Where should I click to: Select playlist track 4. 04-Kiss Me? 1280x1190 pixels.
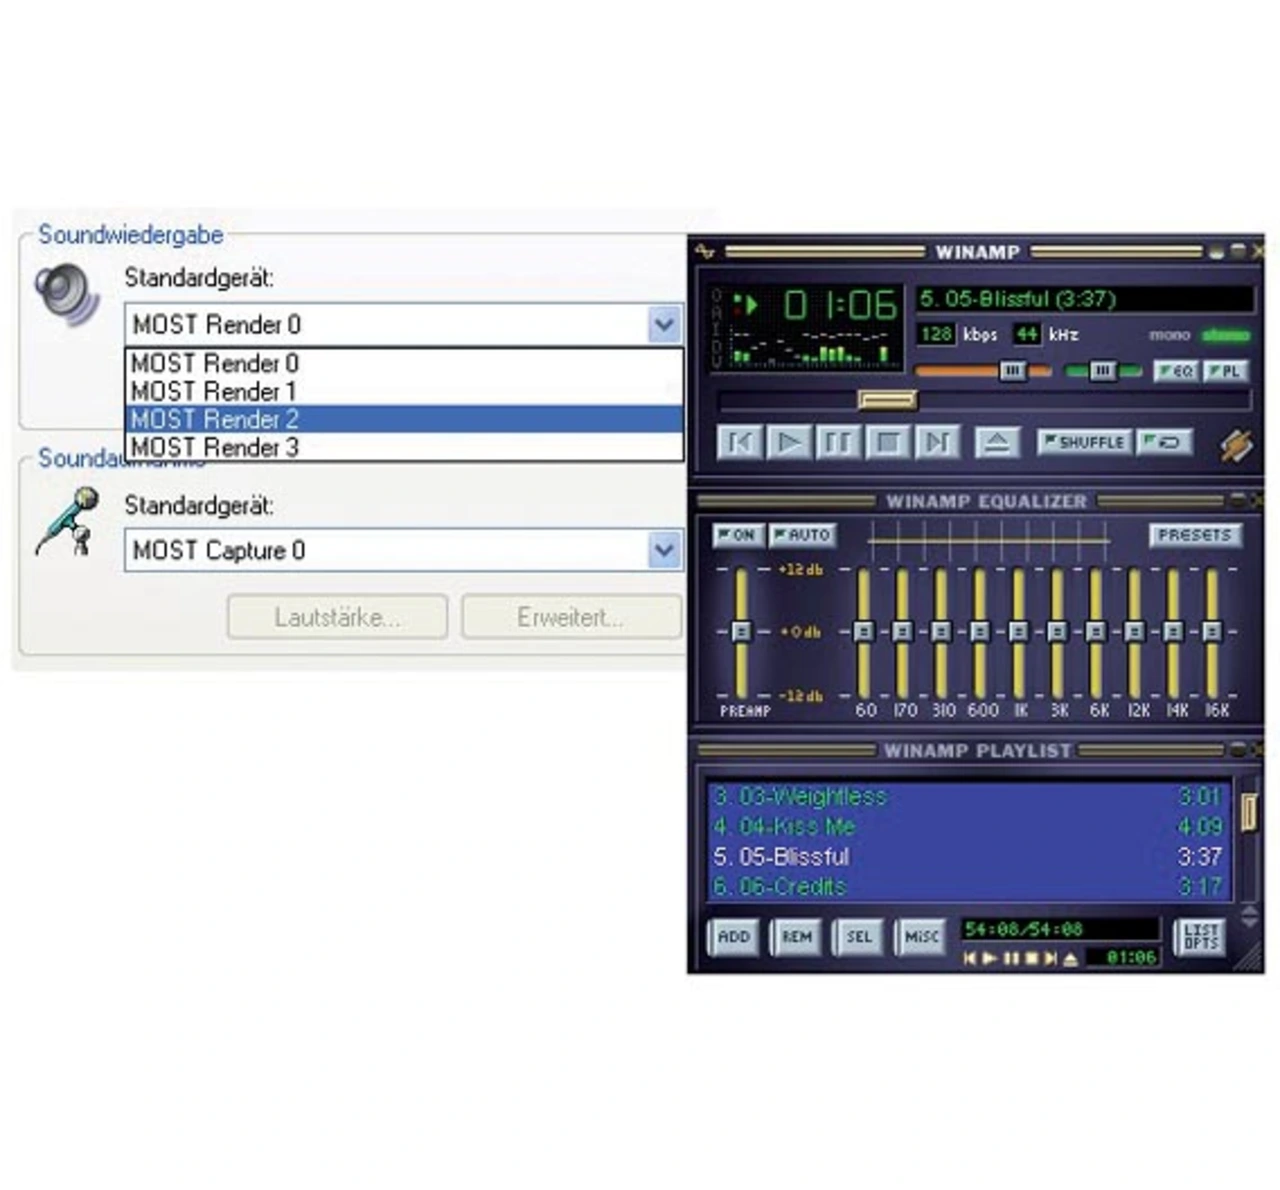coord(967,827)
